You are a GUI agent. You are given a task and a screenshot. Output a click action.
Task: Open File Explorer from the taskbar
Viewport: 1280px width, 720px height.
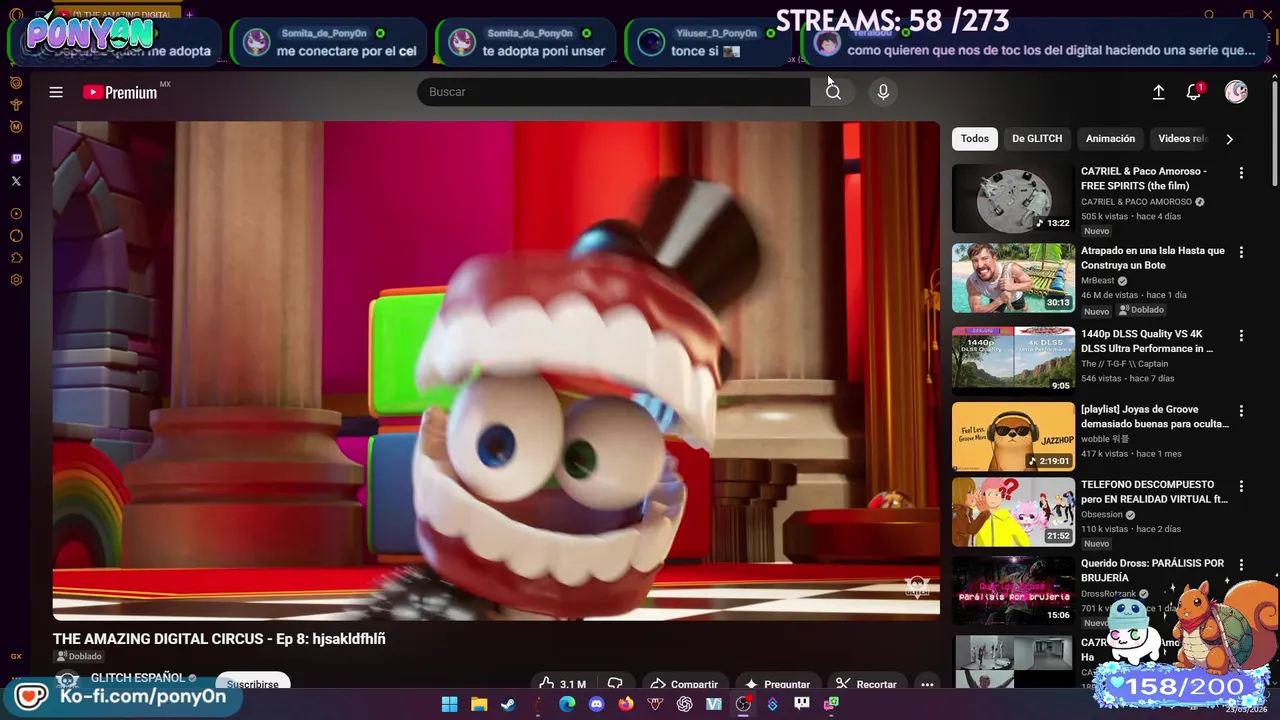[479, 704]
